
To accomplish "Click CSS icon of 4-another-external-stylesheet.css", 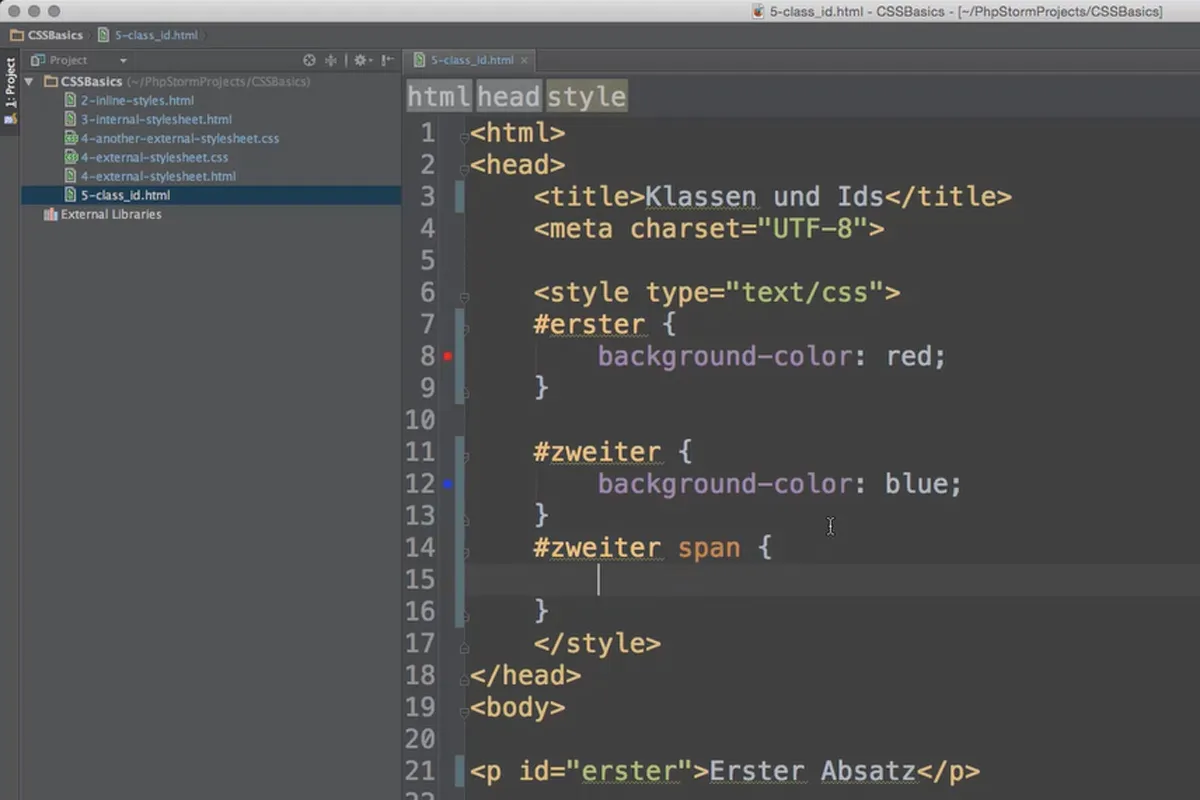I will tap(71, 138).
